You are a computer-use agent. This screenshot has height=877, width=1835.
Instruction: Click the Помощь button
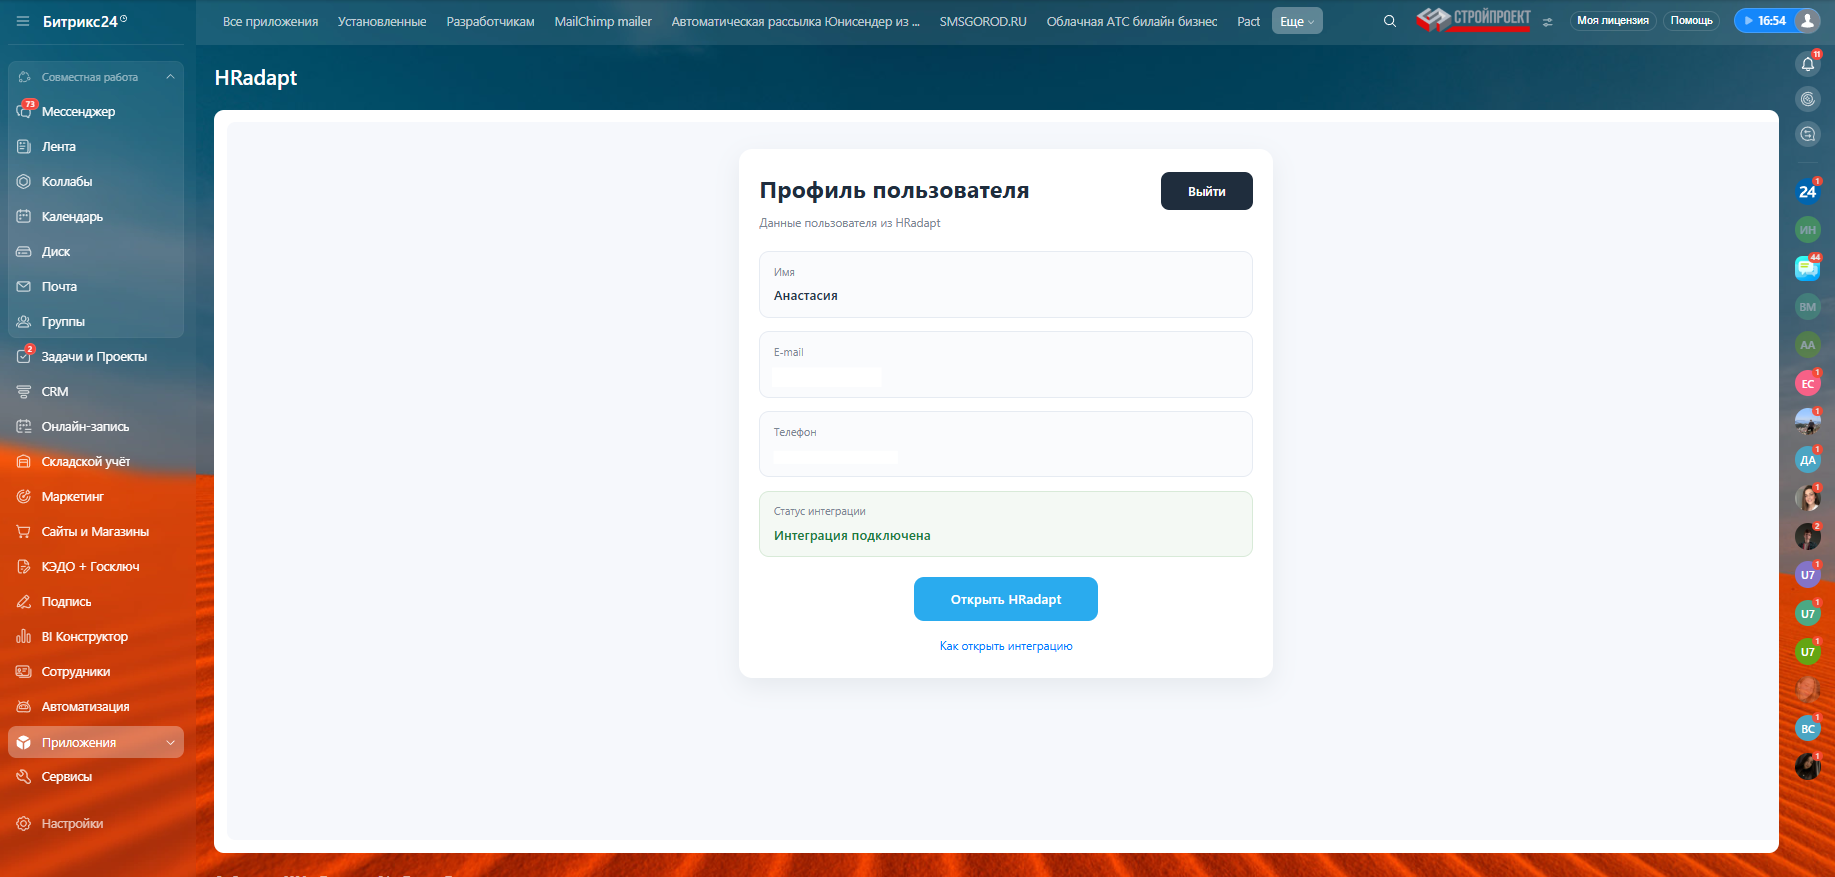point(1691,20)
